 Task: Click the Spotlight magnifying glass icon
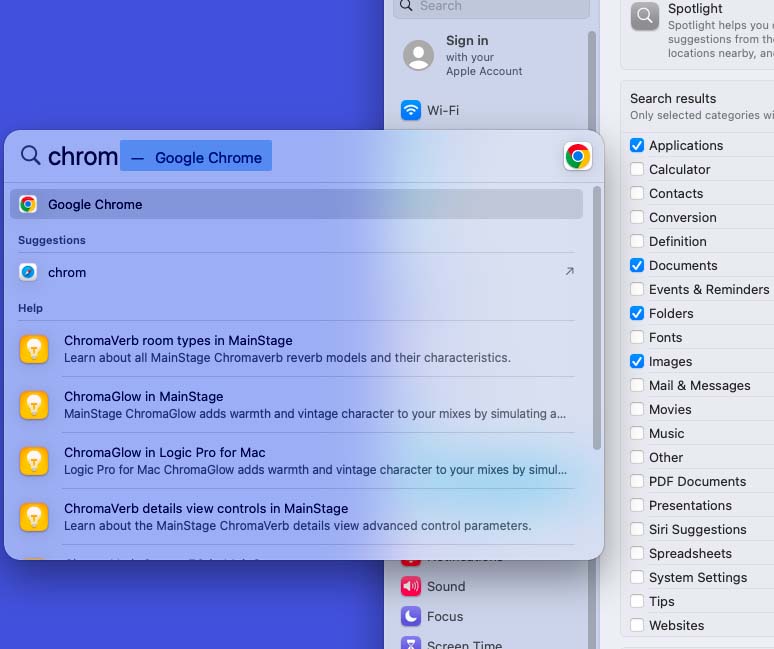tap(30, 155)
